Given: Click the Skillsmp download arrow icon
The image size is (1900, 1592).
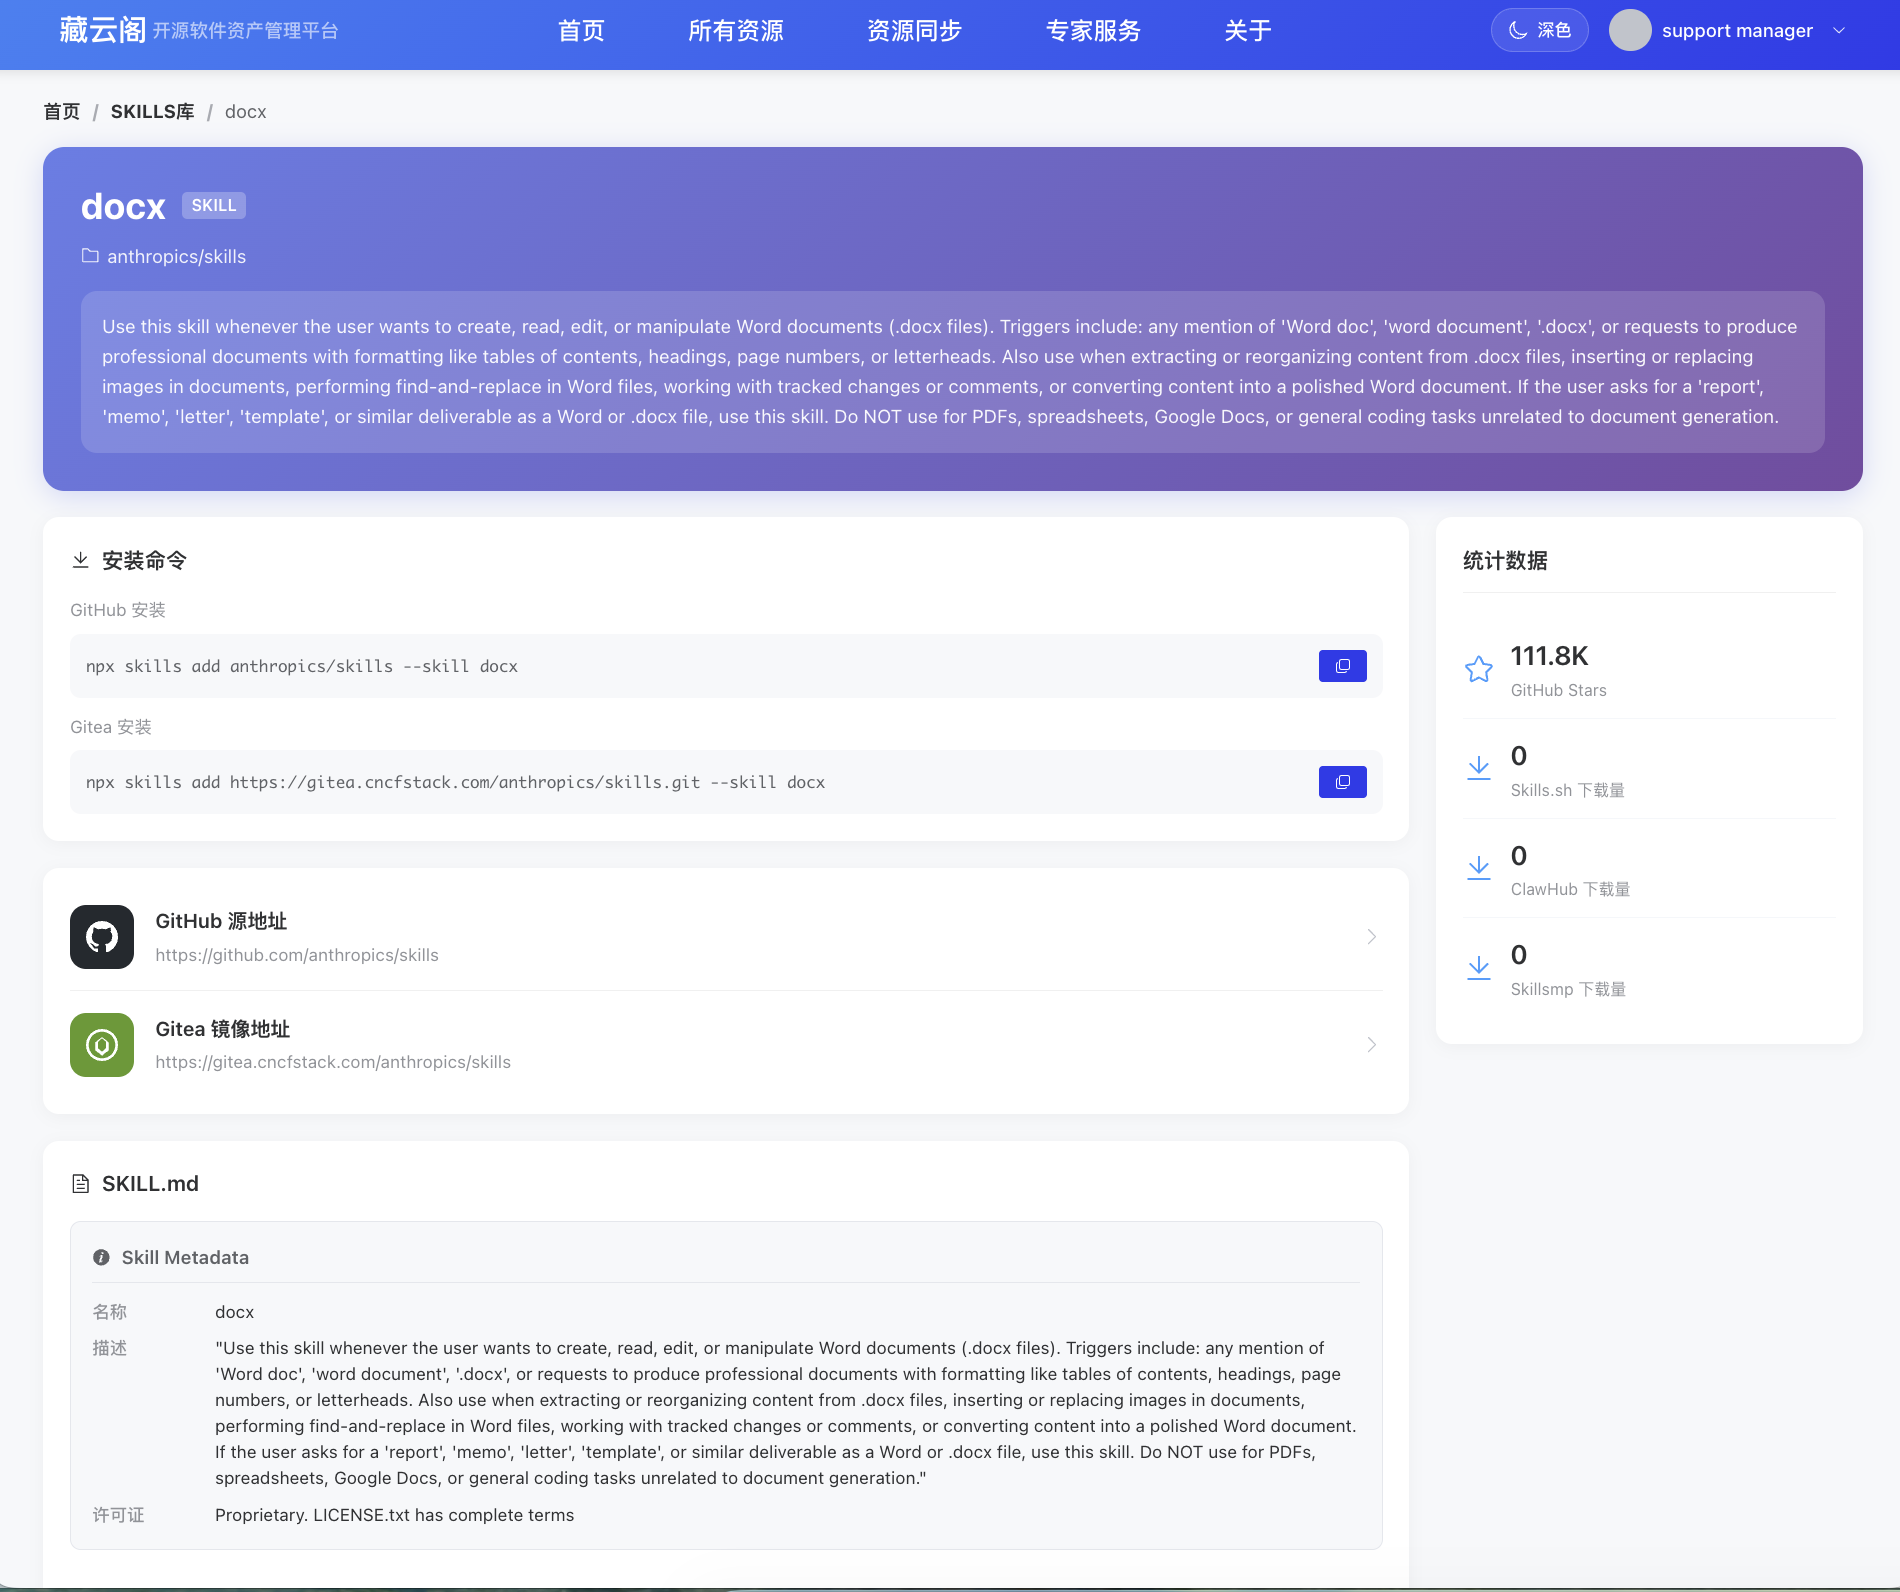Looking at the screenshot, I should click(1478, 967).
